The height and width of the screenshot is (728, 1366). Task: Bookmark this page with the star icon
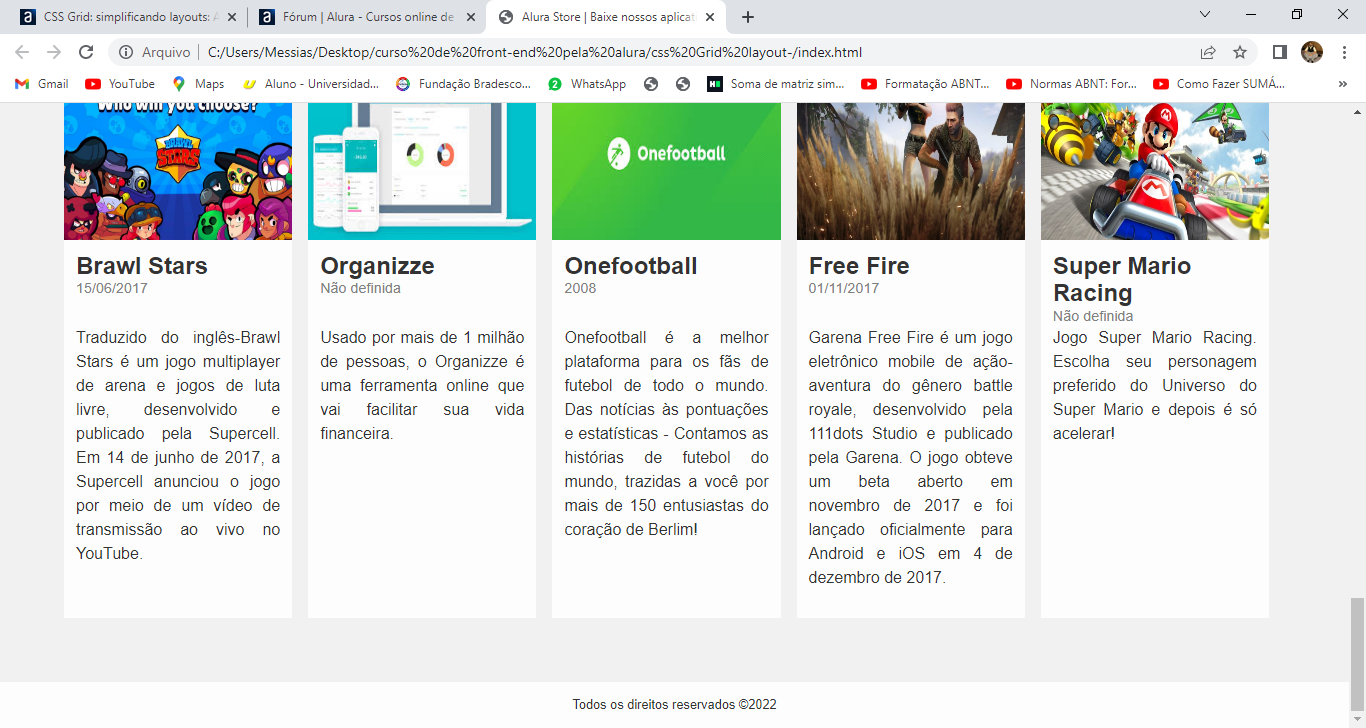click(x=1240, y=52)
